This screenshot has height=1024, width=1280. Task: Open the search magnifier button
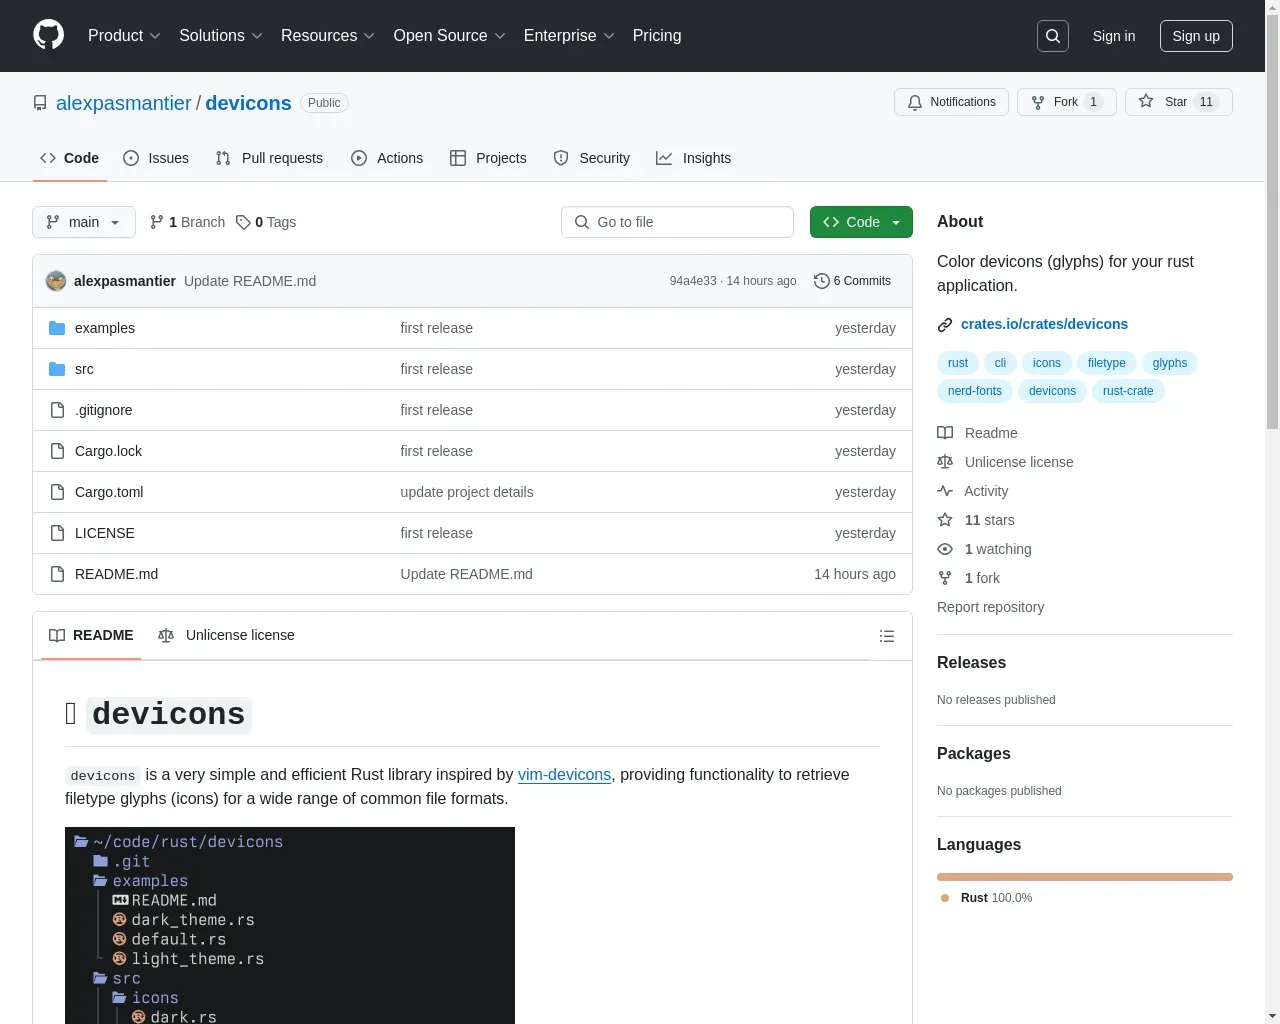1053,36
